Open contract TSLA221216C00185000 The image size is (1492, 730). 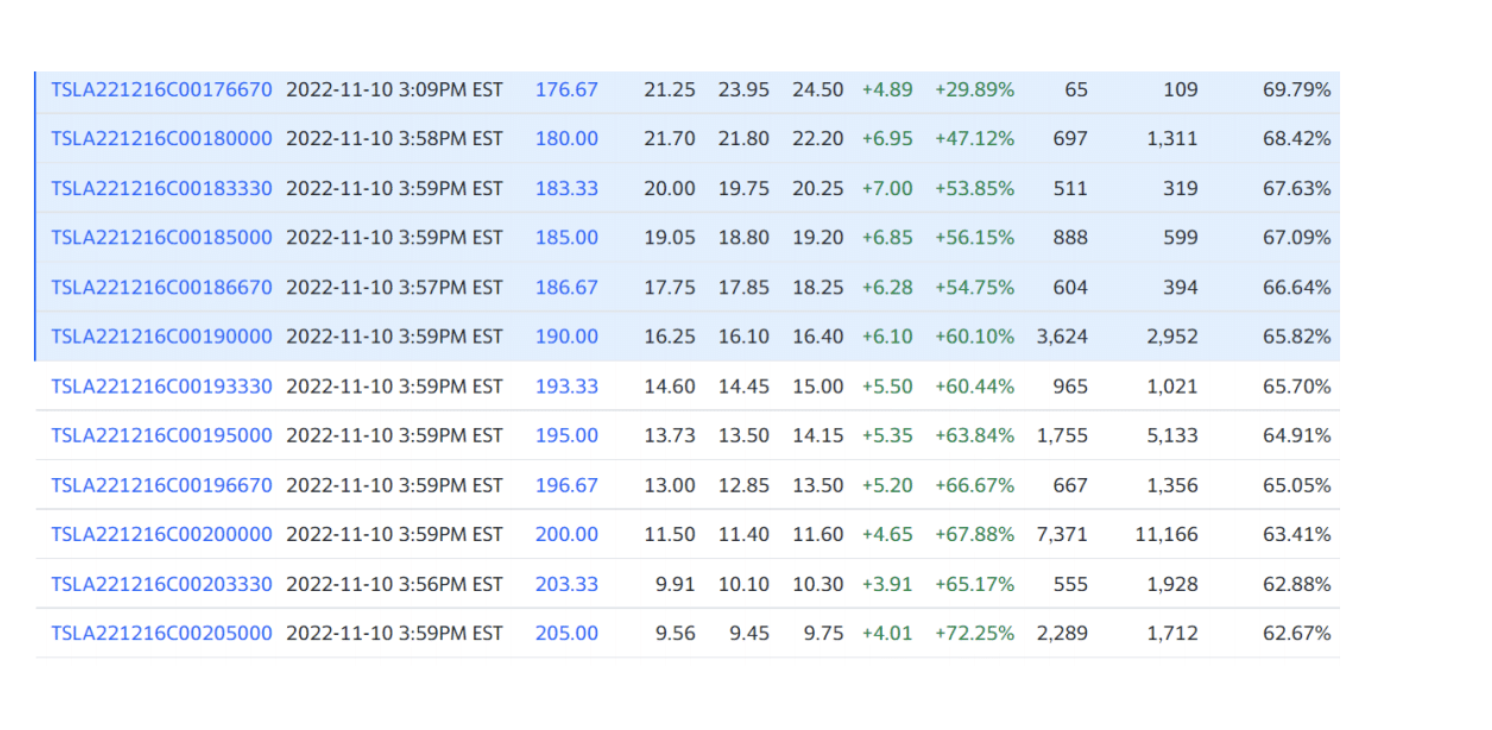click(x=161, y=237)
